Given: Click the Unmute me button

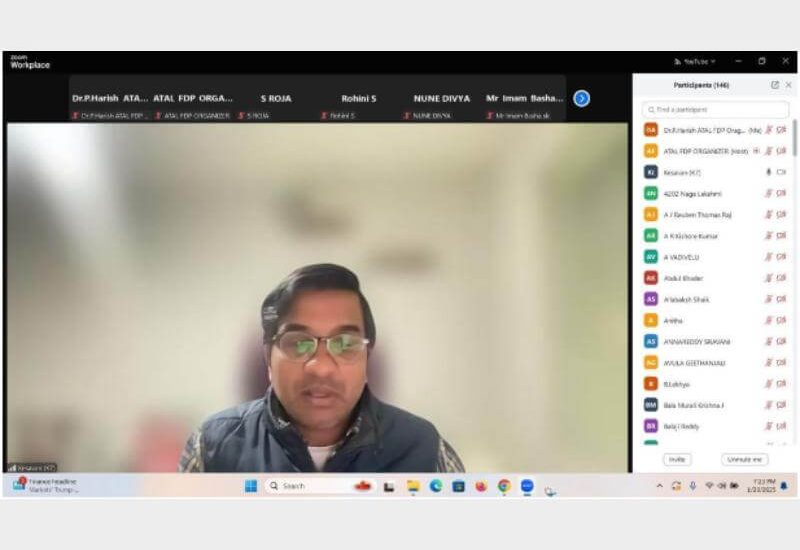Looking at the screenshot, I should tap(744, 459).
